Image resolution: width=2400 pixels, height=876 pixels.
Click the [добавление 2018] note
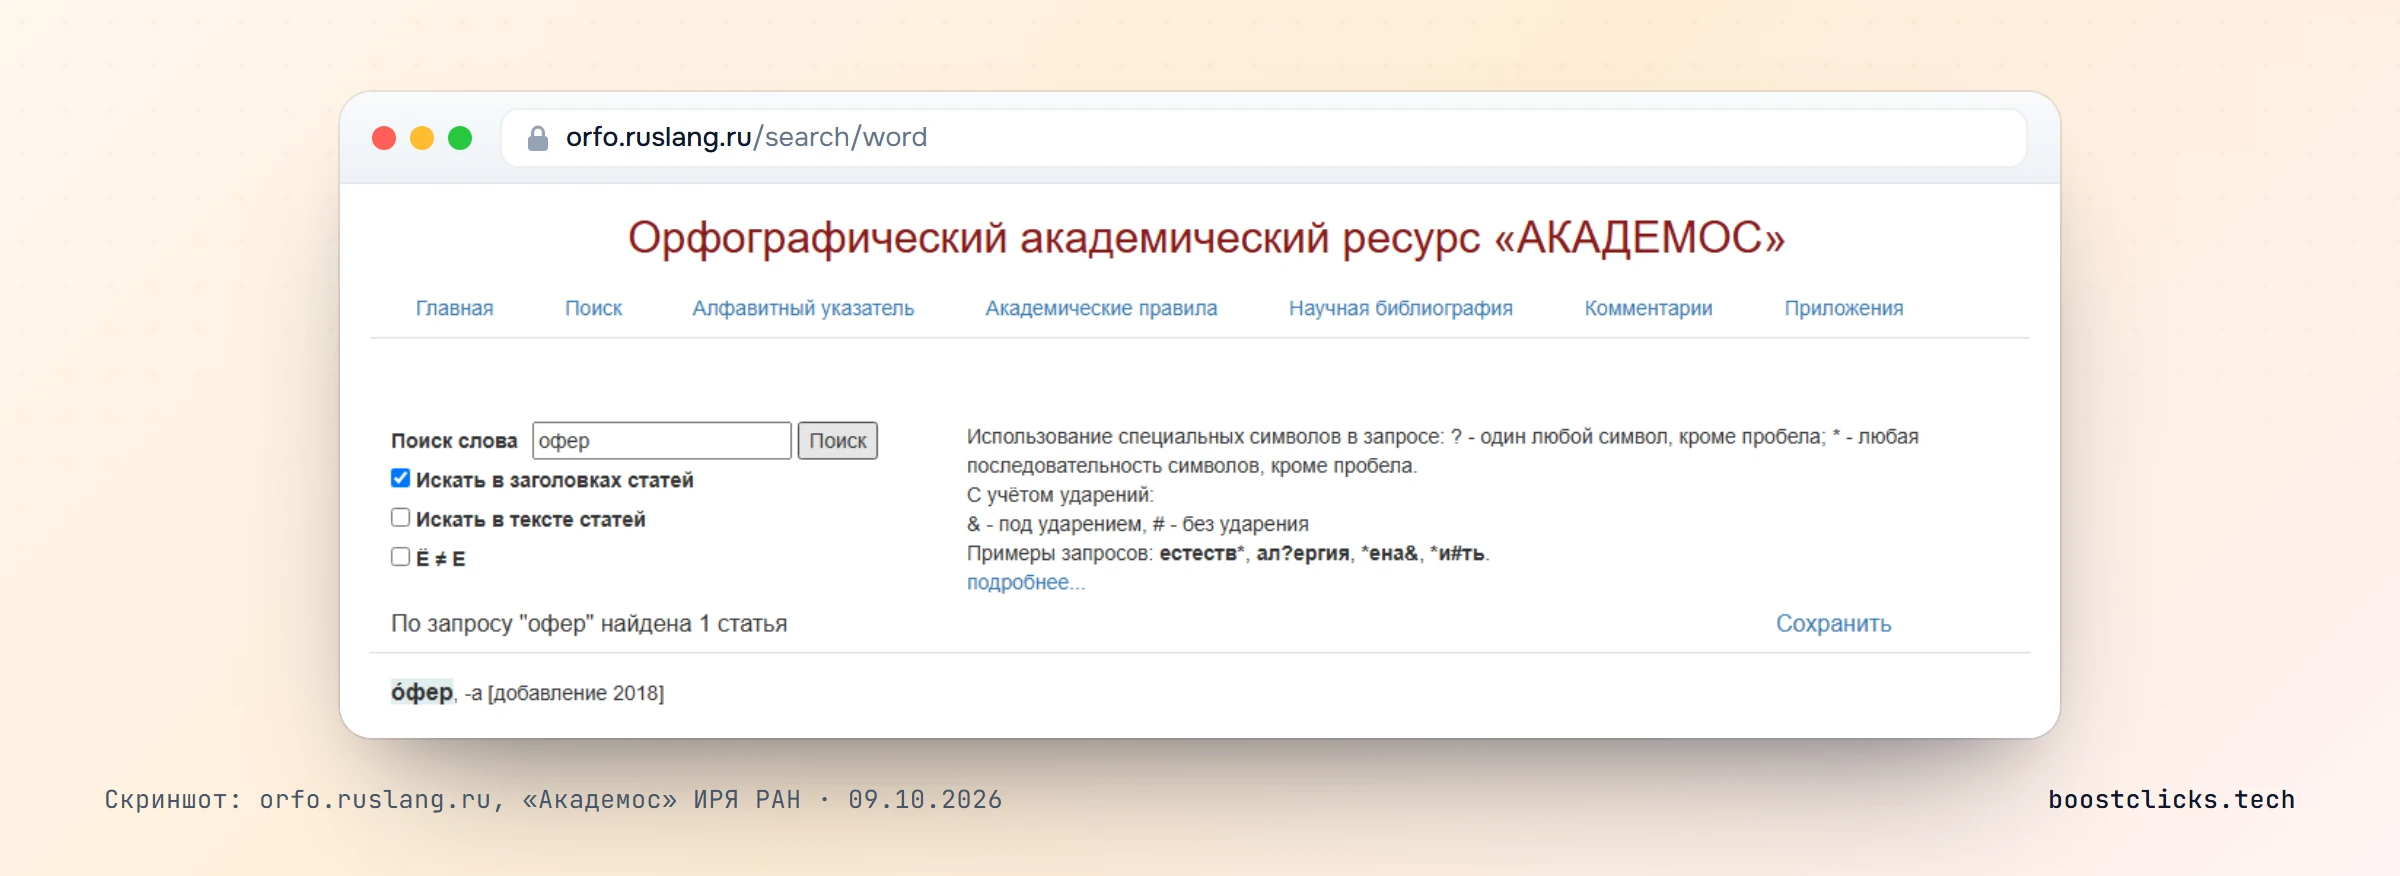(576, 693)
